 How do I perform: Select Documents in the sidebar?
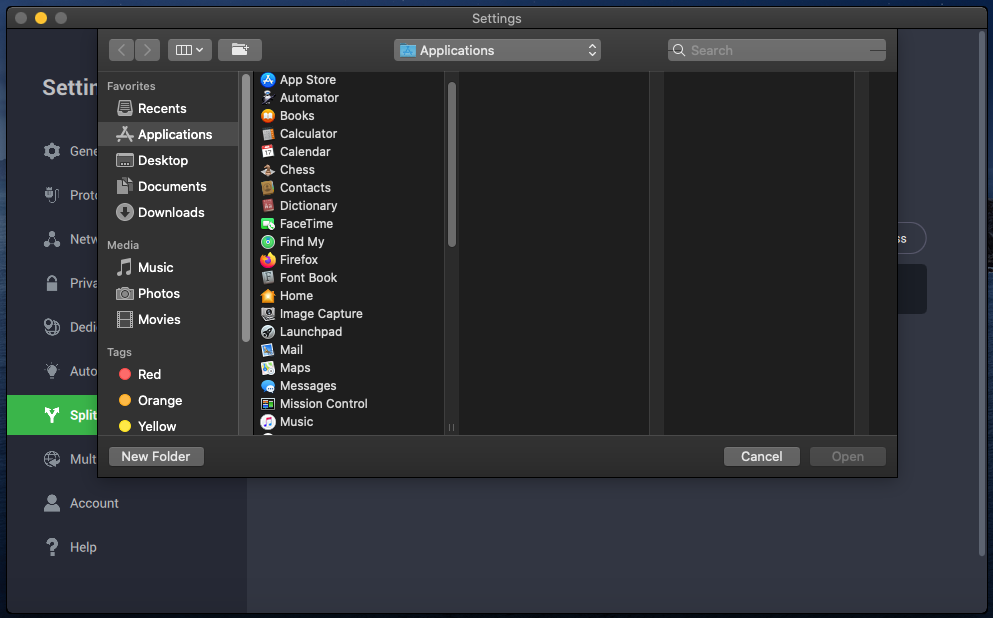(171, 186)
